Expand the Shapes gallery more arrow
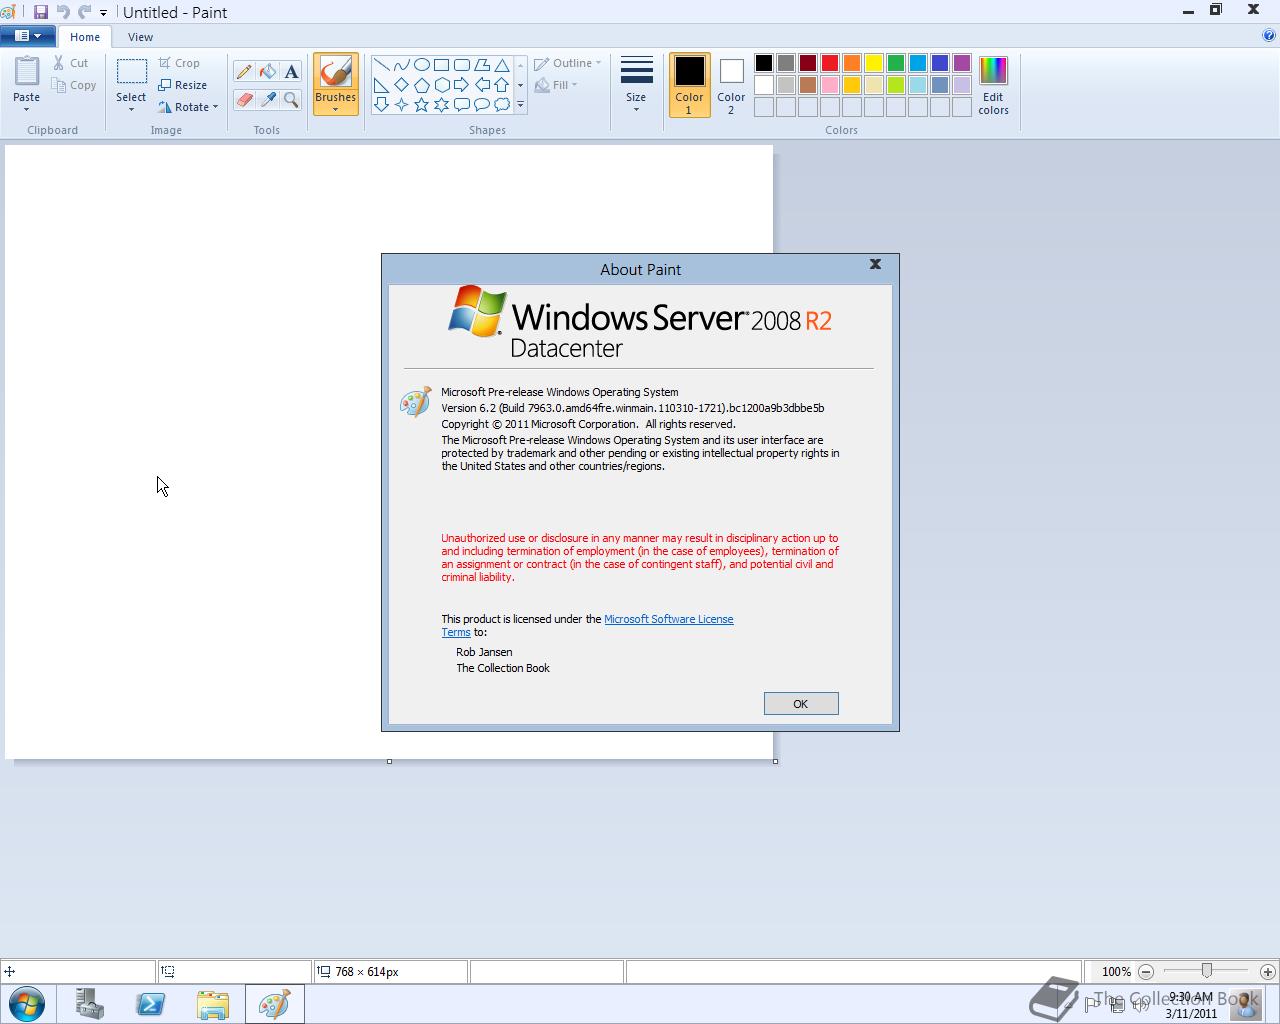The height and width of the screenshot is (1024, 1280). pyautogui.click(x=520, y=104)
